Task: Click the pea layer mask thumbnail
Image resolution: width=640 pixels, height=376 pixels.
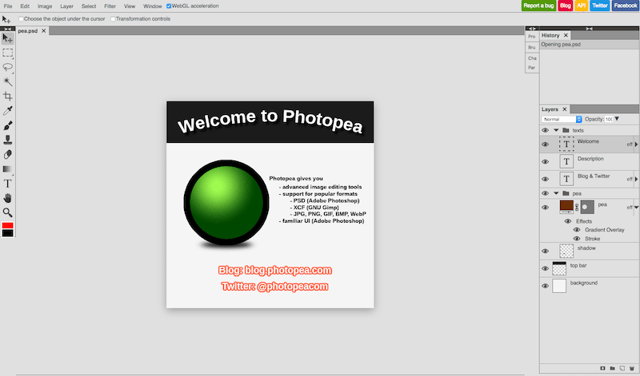Action: 587,207
